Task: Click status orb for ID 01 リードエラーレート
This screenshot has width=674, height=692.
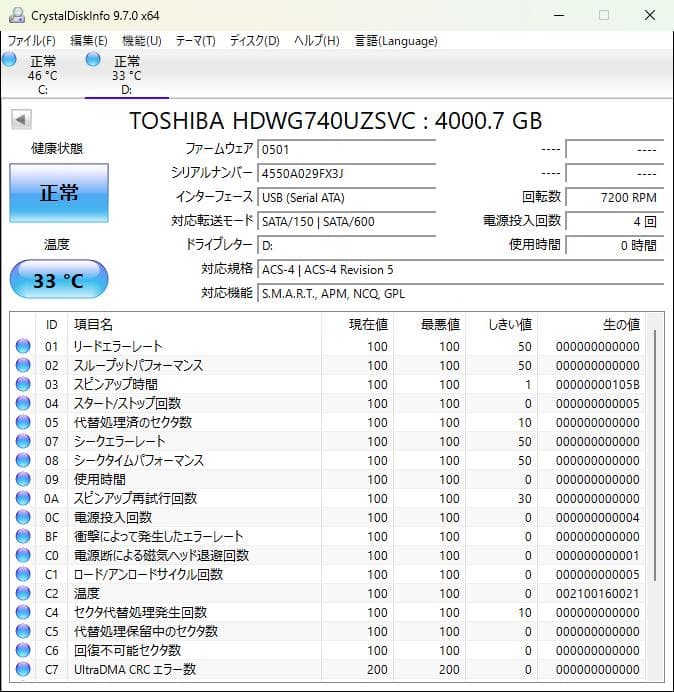Action: pos(23,346)
